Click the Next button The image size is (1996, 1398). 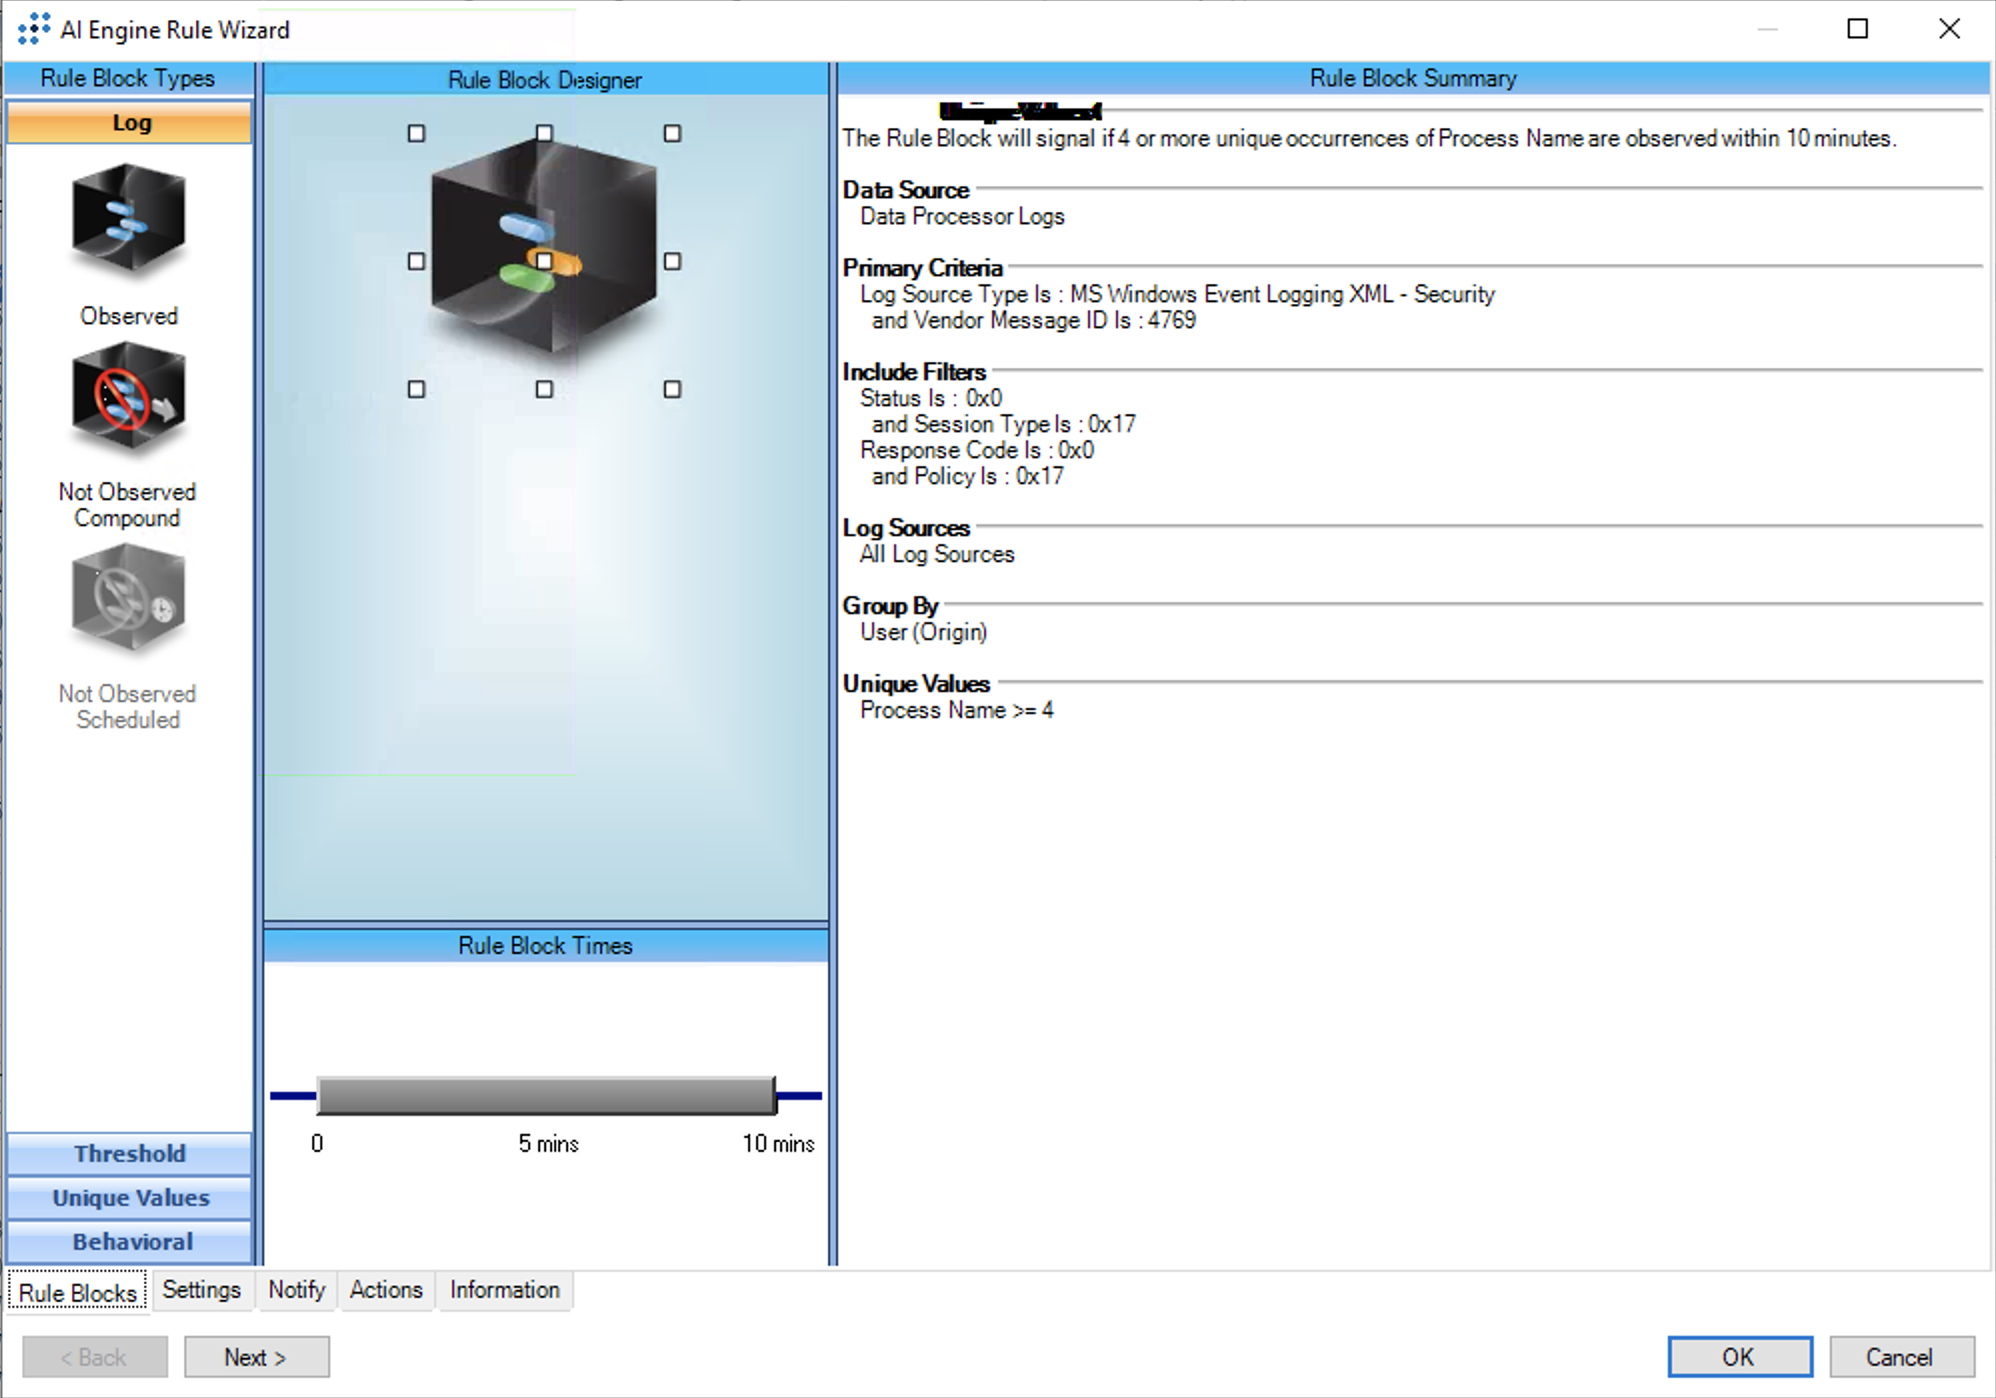click(256, 1357)
